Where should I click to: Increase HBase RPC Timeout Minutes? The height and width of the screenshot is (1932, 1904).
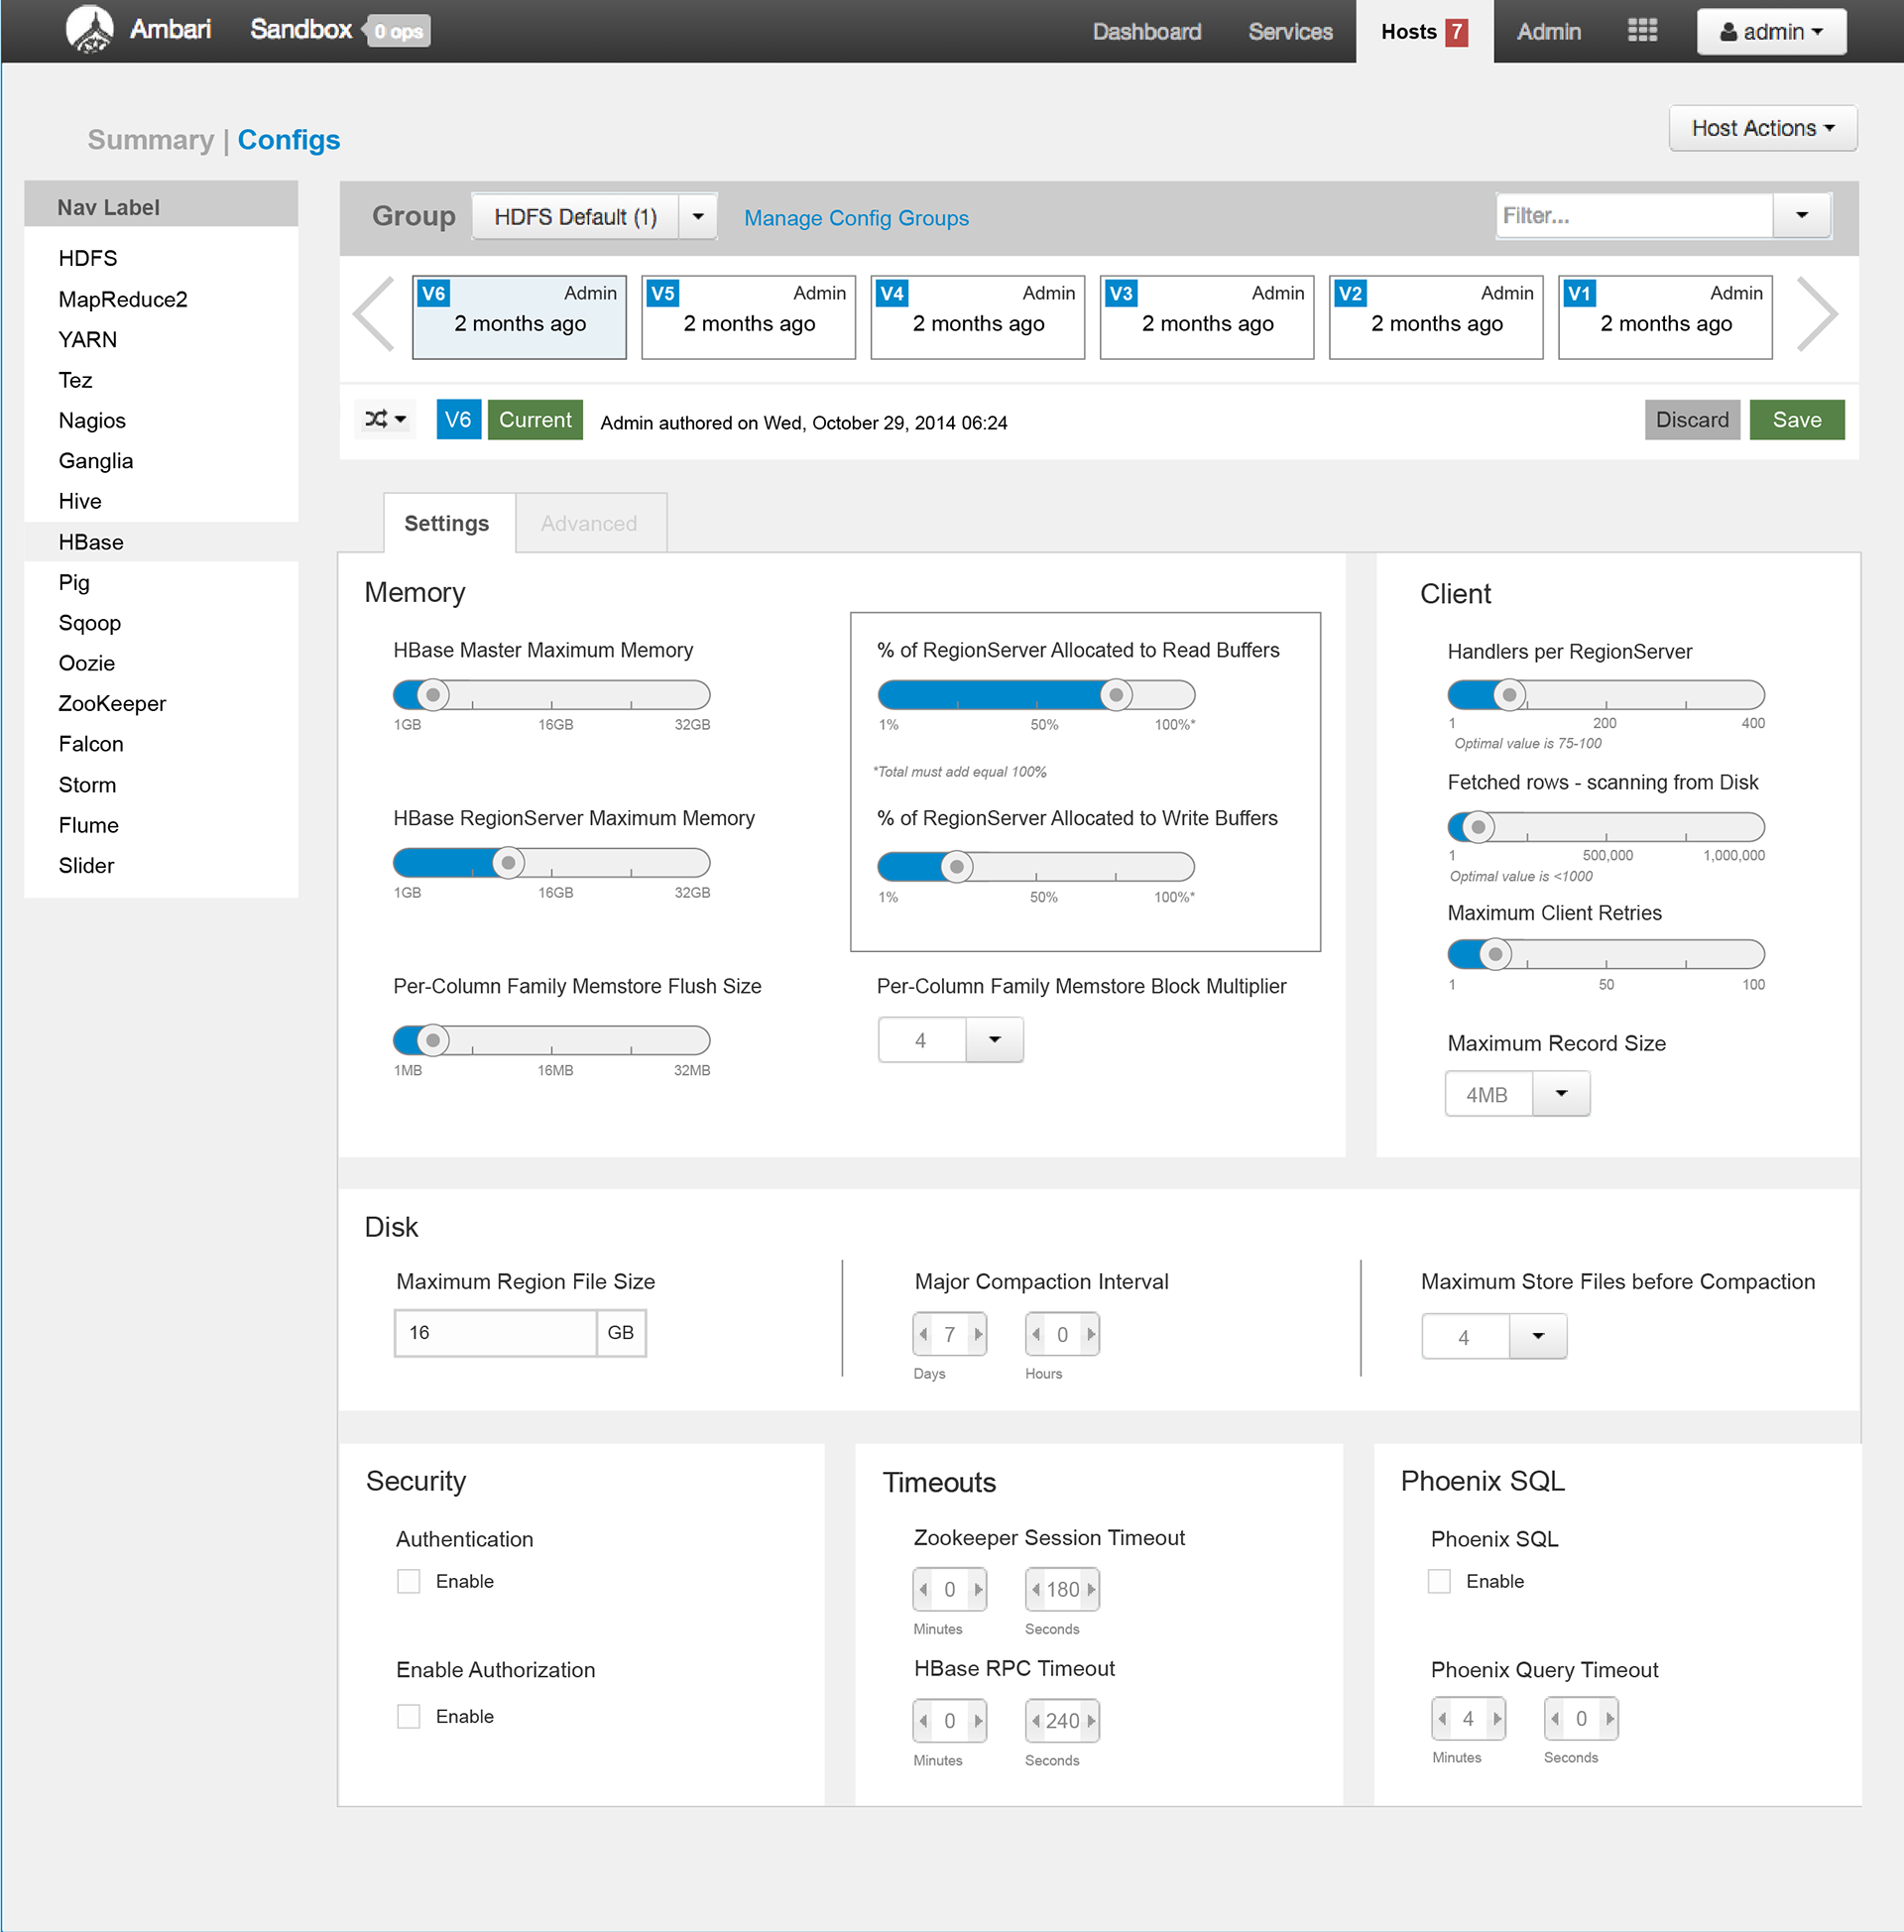click(978, 1720)
